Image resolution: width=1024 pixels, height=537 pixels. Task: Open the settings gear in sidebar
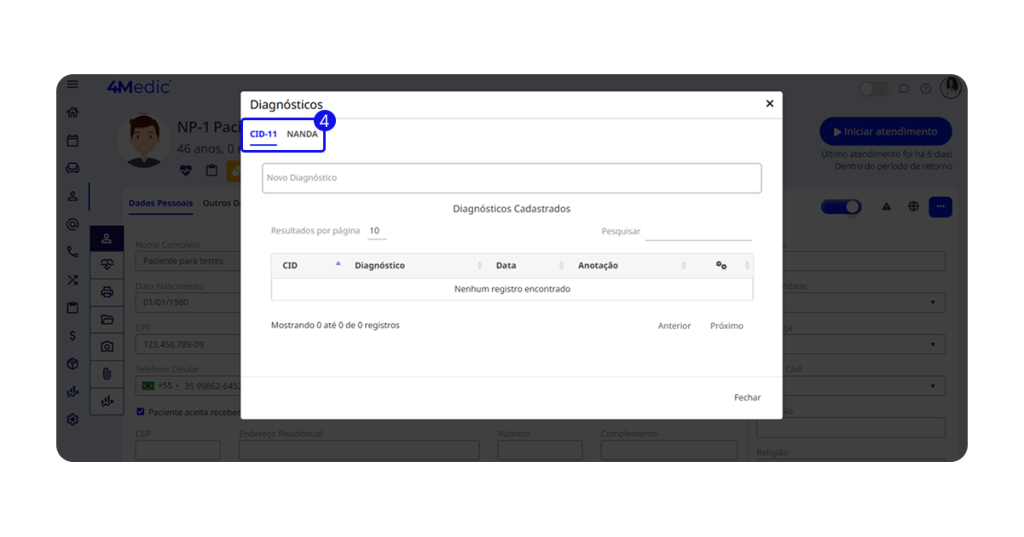[x=73, y=419]
